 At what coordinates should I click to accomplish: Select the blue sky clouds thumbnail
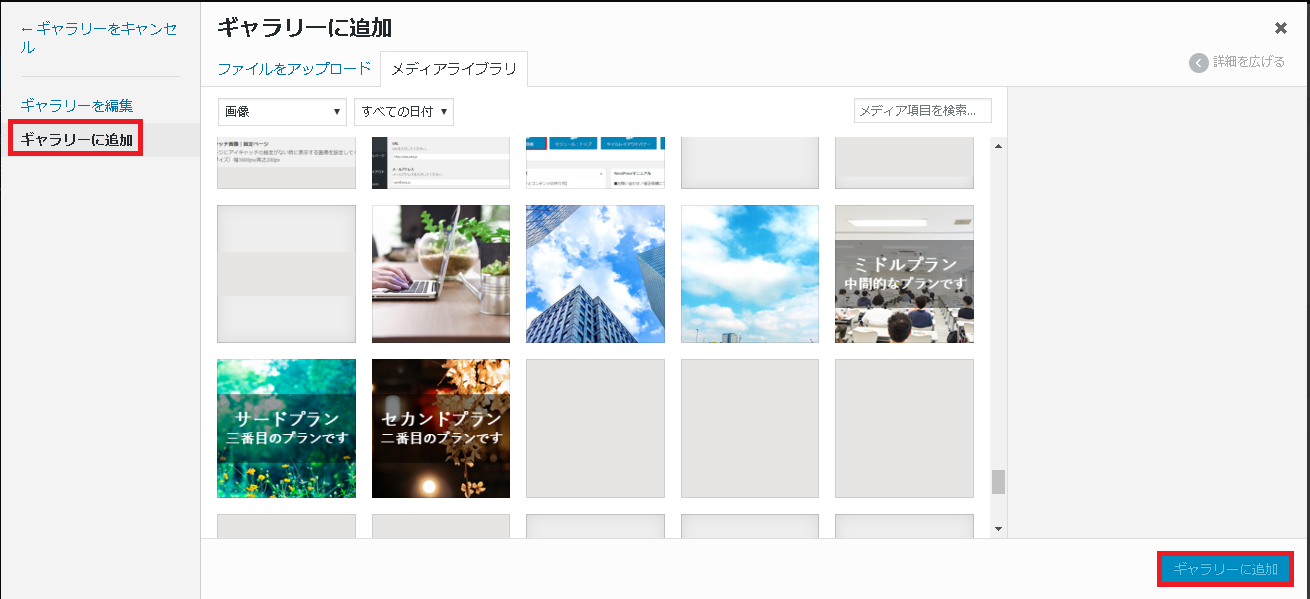pos(750,274)
